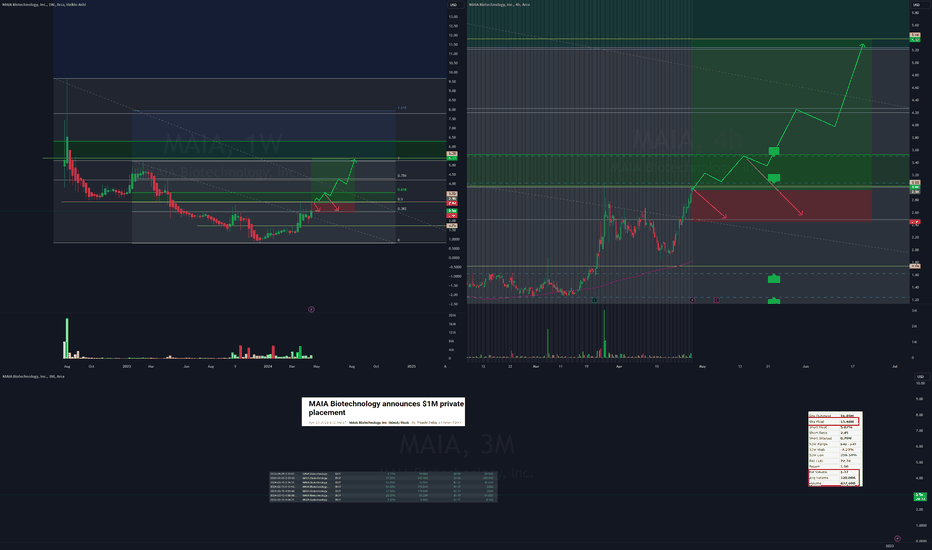The image size is (932, 550).
Task: Open the USD currency selector on 4h chart
Action: click(x=916, y=5)
